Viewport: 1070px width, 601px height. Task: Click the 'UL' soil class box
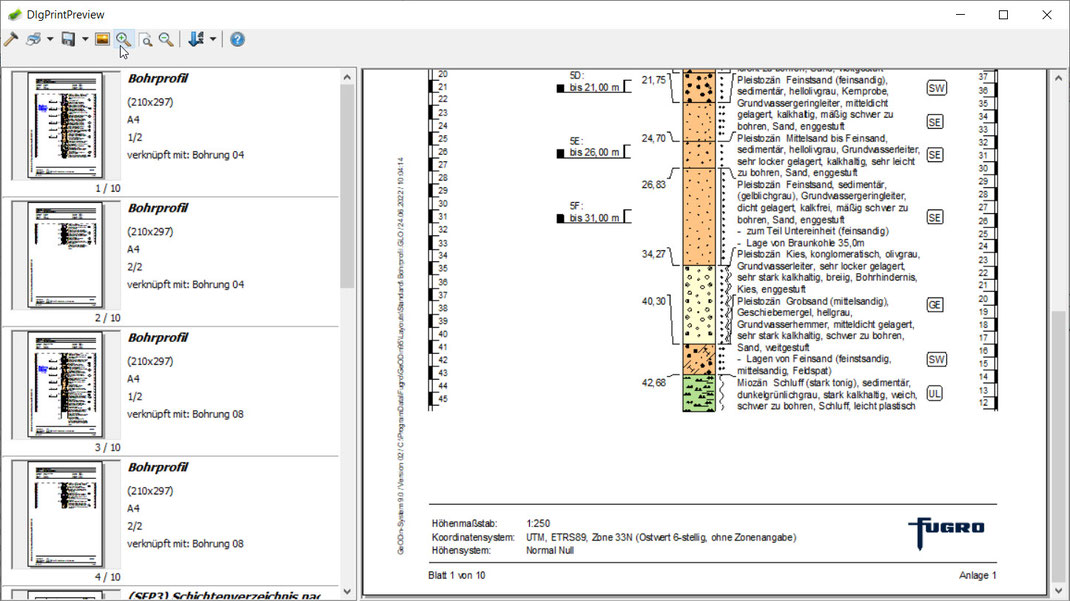pyautogui.click(x=934, y=394)
